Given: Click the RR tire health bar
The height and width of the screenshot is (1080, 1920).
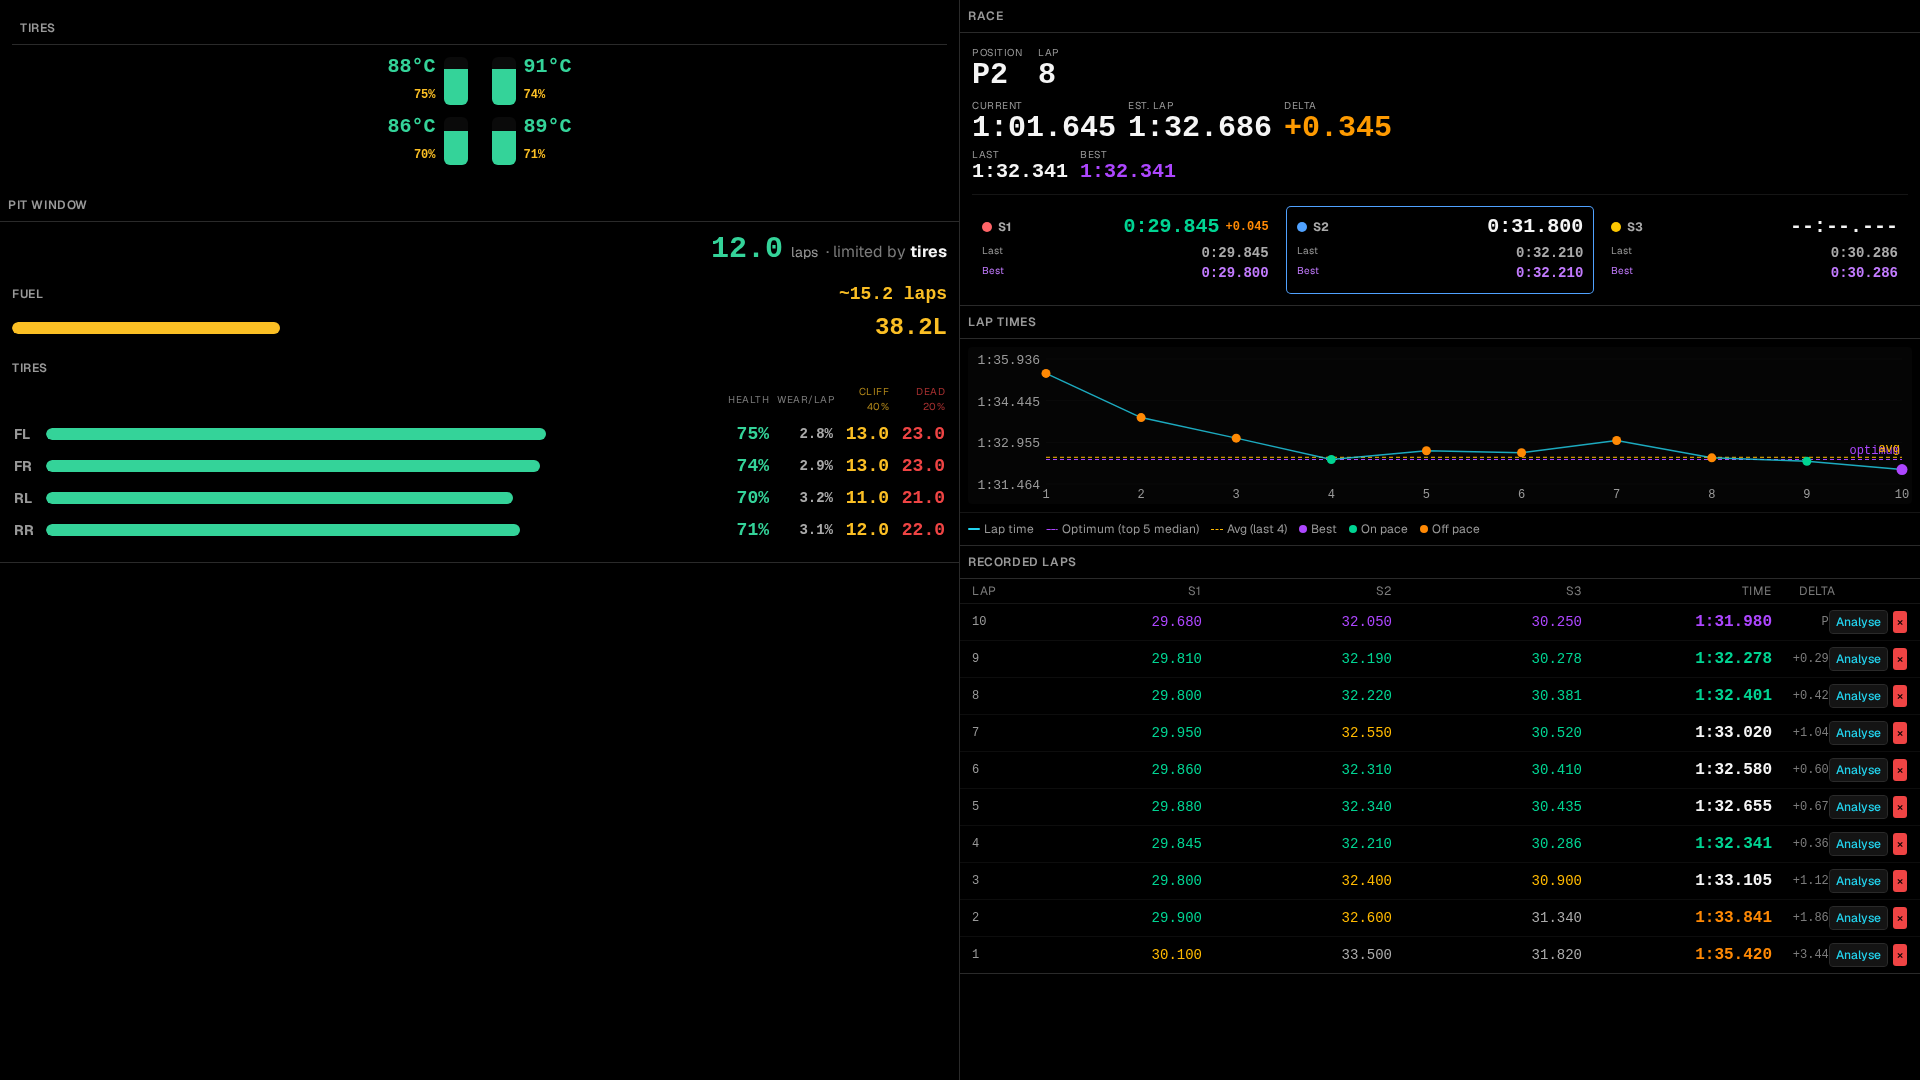Looking at the screenshot, I should pyautogui.click(x=283, y=530).
